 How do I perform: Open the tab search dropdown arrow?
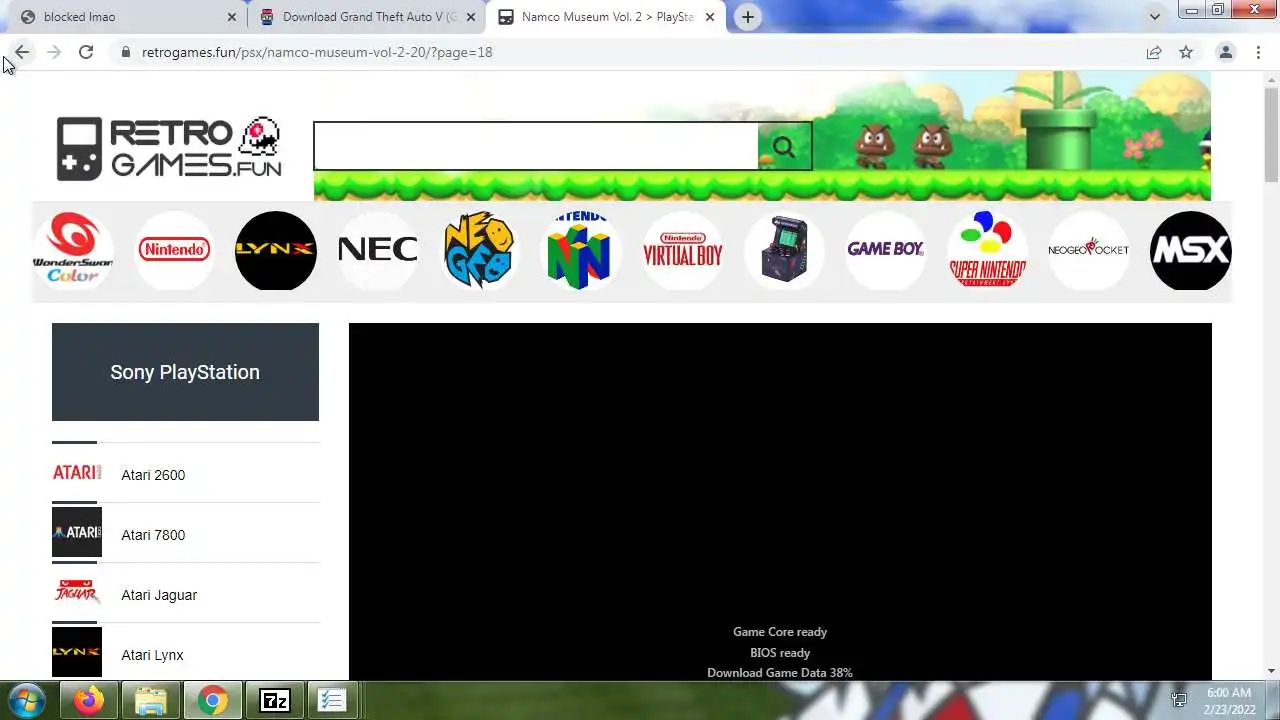1155,17
